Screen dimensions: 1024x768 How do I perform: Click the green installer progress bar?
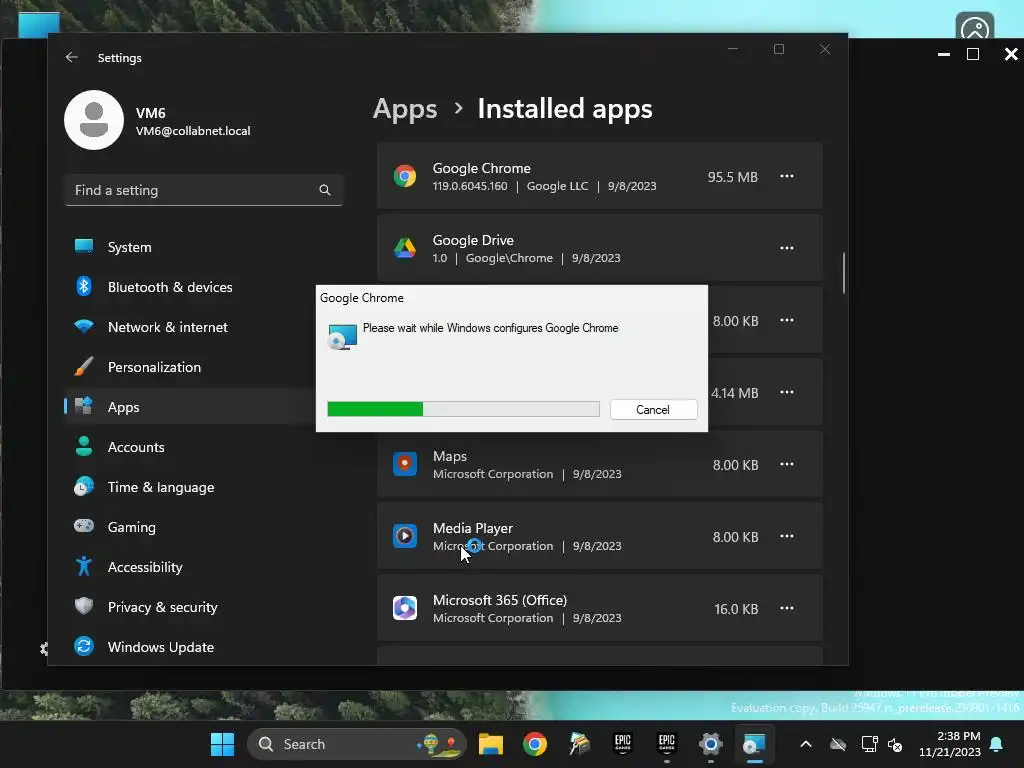point(463,409)
